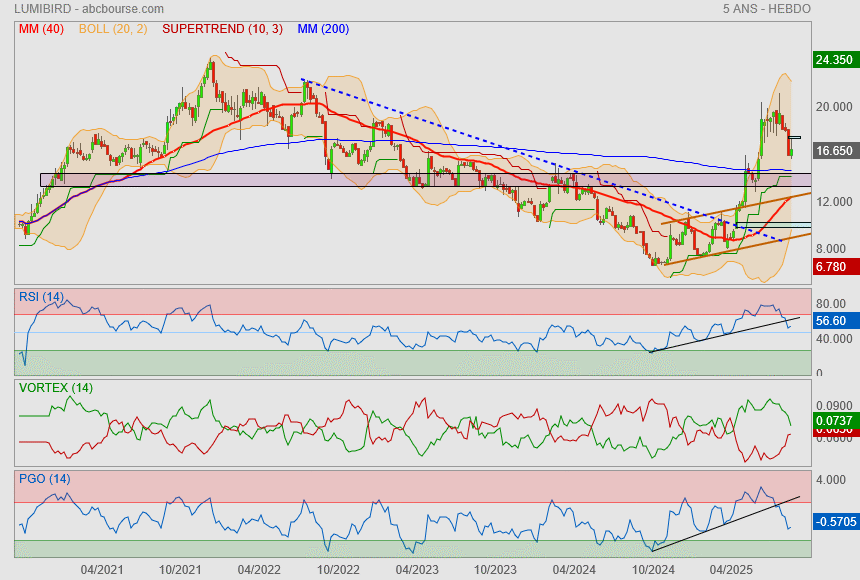Click the 04/2021 date on time axis
The width and height of the screenshot is (860, 580).
102,569
